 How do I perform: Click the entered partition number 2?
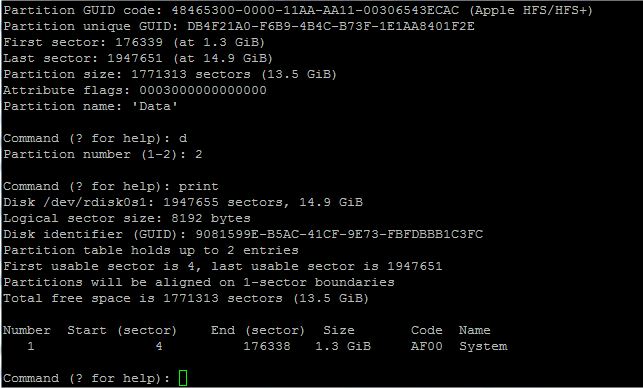[x=198, y=154]
